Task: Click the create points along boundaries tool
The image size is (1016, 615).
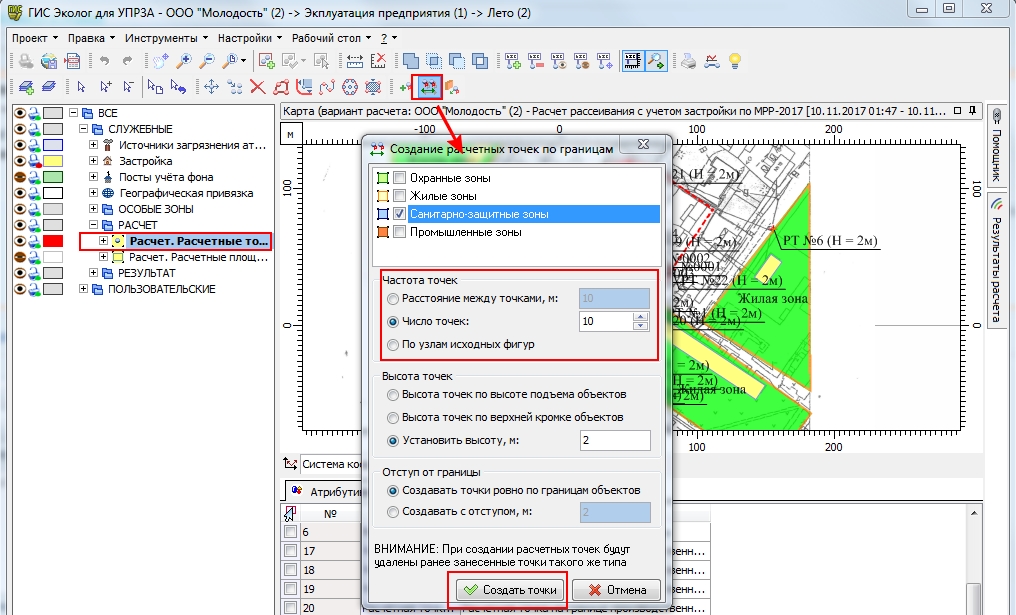Action: click(x=430, y=86)
